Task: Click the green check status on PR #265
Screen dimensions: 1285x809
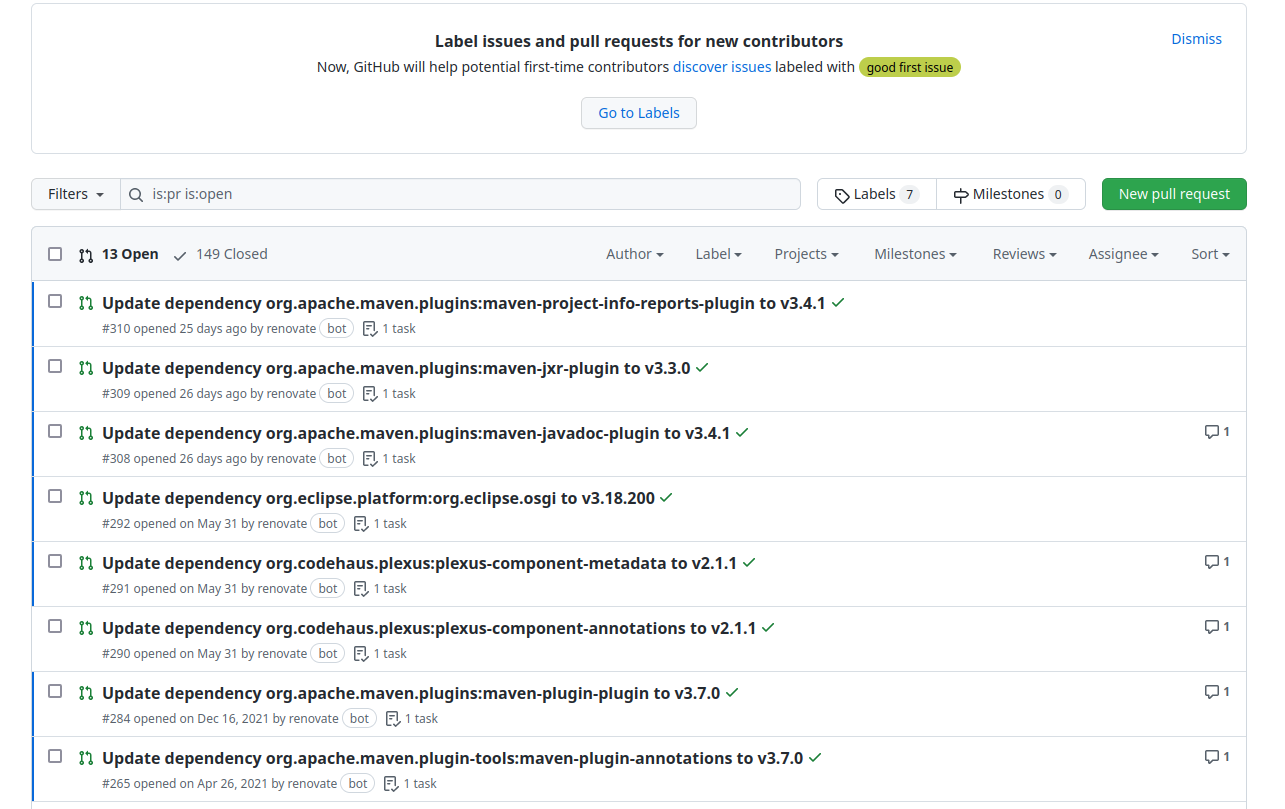Action: click(815, 758)
